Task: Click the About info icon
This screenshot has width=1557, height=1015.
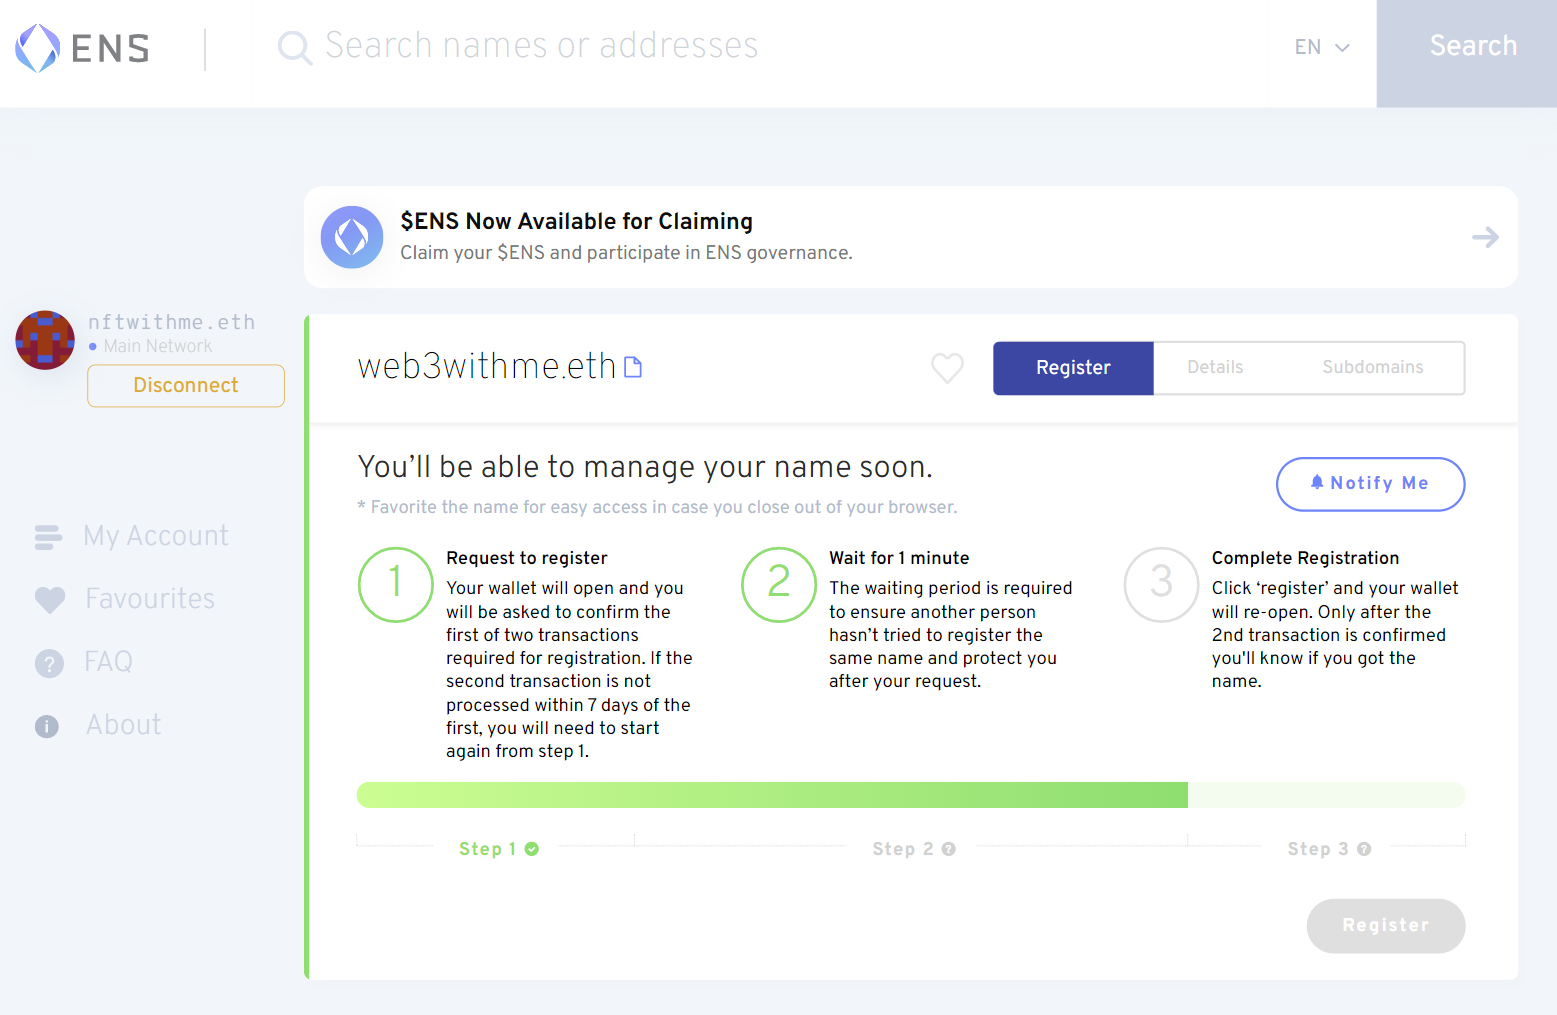Action: click(x=47, y=726)
